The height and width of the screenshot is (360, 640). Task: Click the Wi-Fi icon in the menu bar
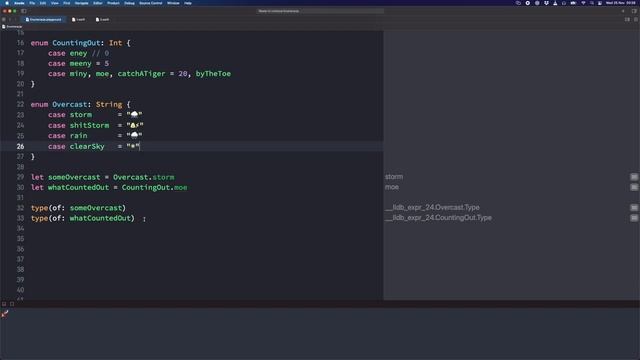point(583,3)
